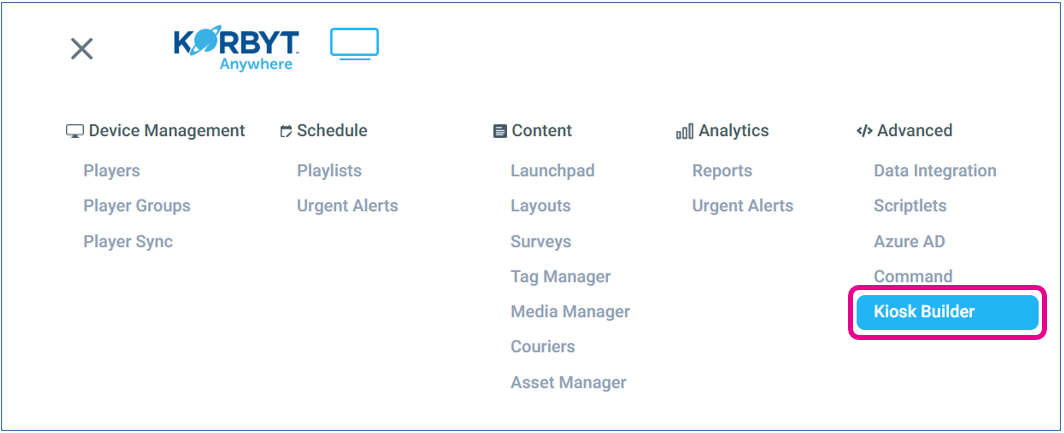Go to Player Groups
Image resolution: width=1064 pixels, height=433 pixels.
(137, 206)
